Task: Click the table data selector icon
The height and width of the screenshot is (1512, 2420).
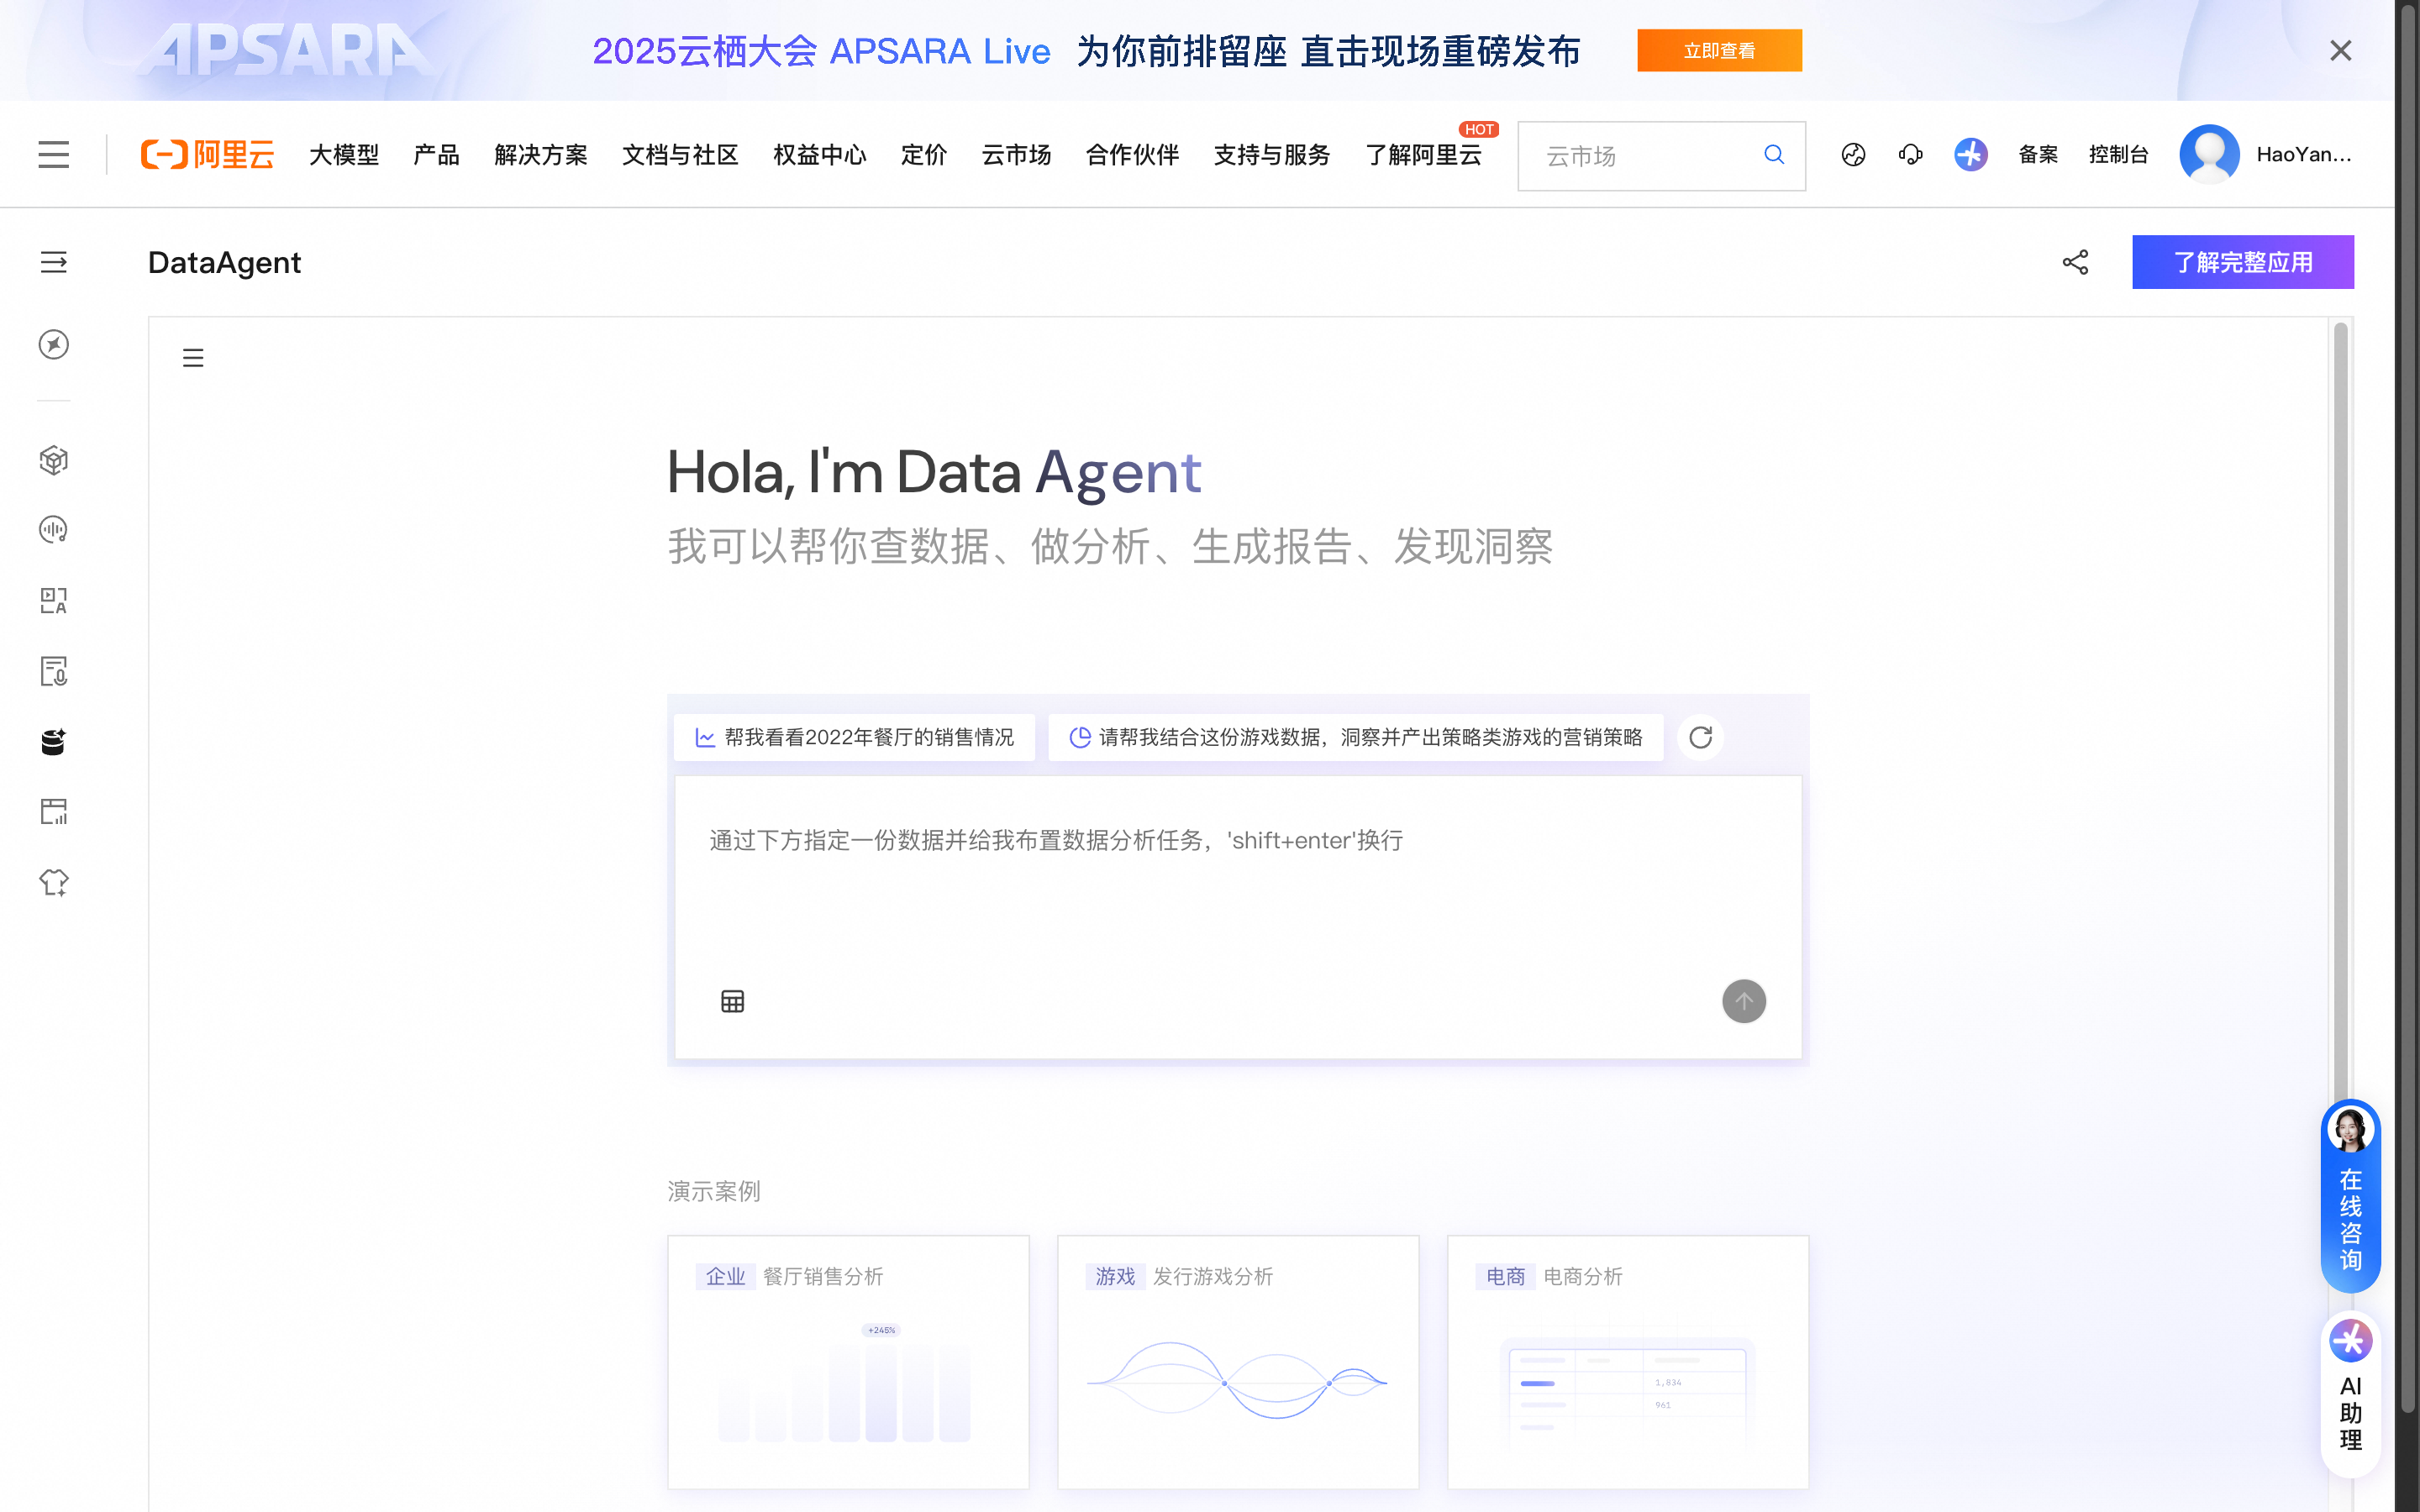Action: [x=732, y=1001]
